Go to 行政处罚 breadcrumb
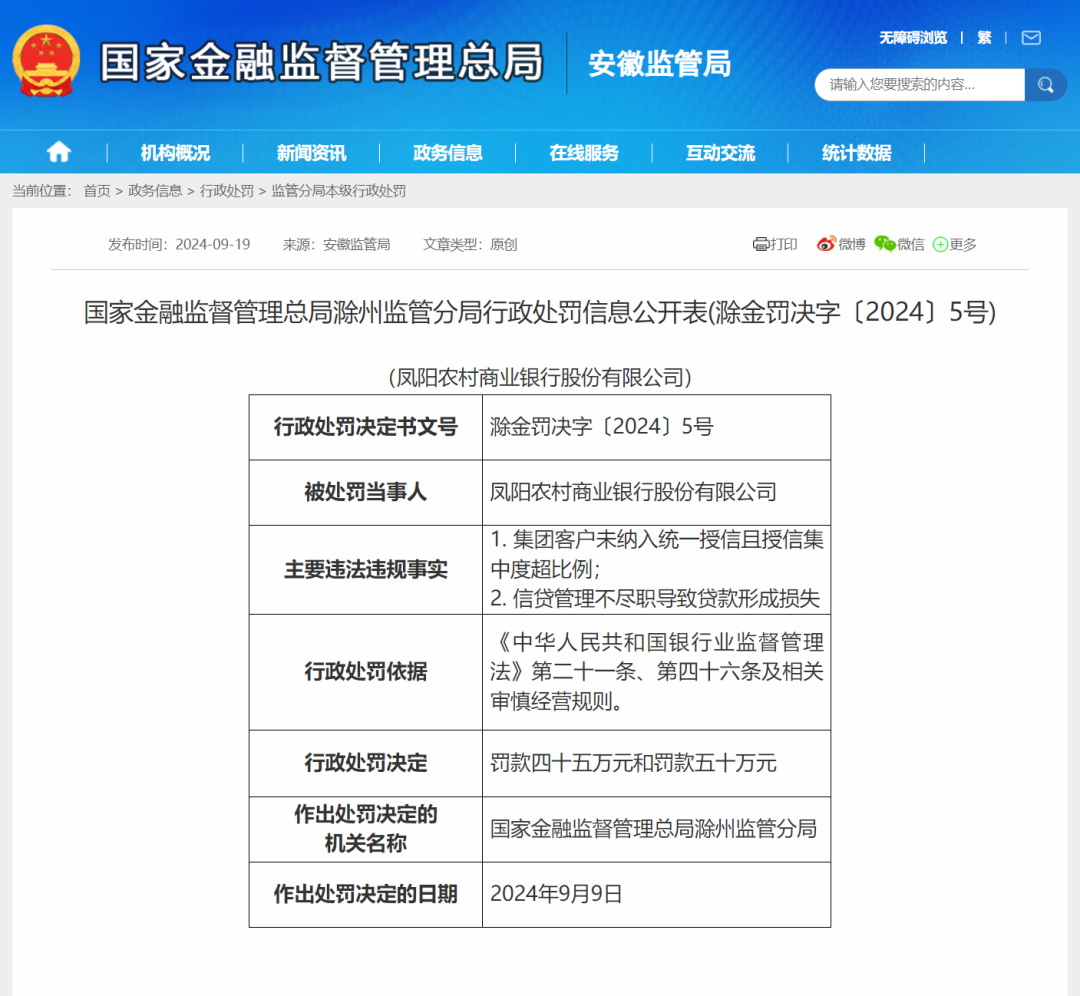Viewport: 1080px width, 996px height. (227, 191)
